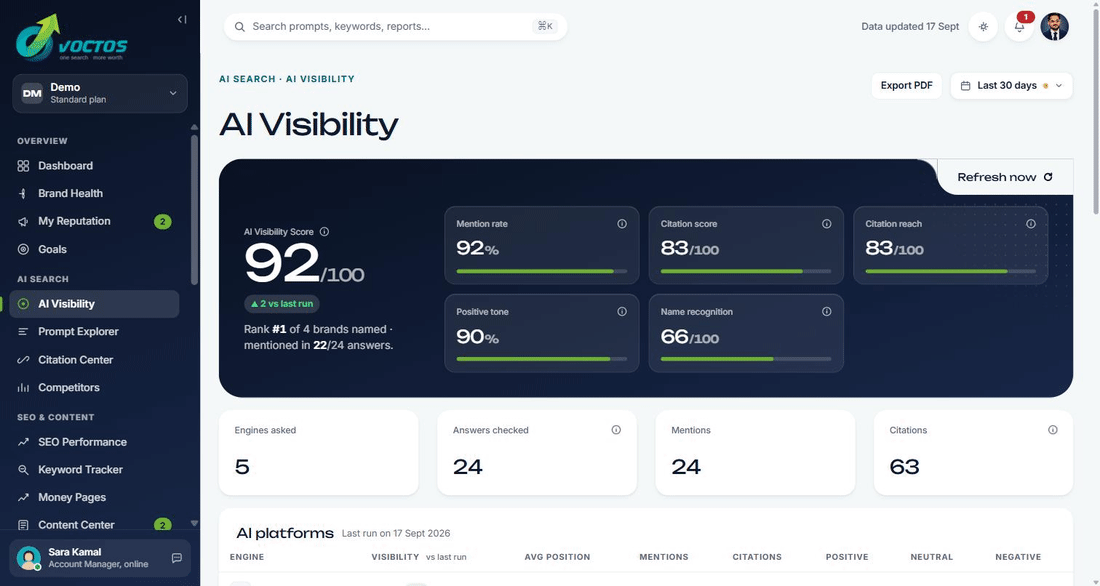Open the Demo workspace dropdown

100,93
